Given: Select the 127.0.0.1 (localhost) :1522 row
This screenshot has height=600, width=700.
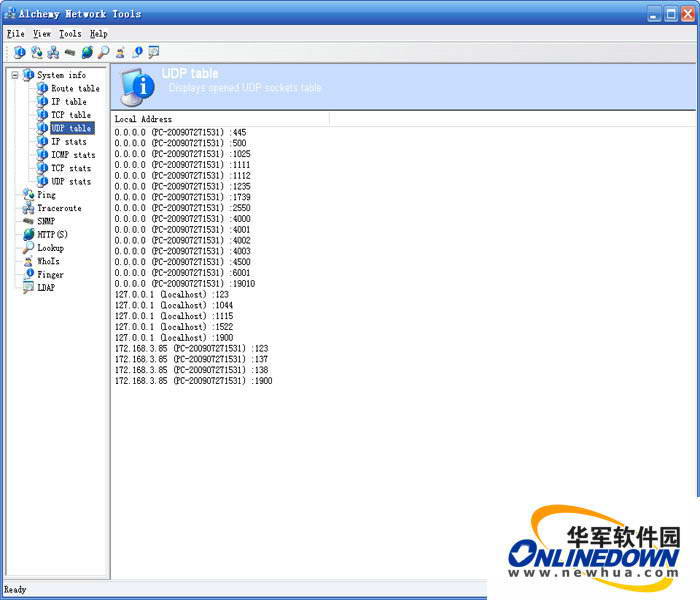Looking at the screenshot, I should click(174, 327).
